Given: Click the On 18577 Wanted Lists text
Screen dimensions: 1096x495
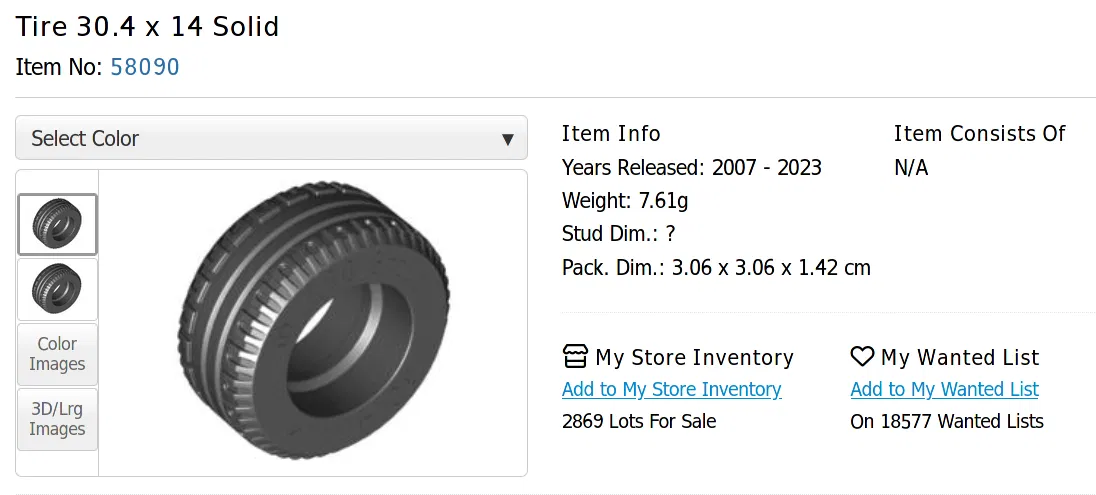Looking at the screenshot, I should point(946,421).
